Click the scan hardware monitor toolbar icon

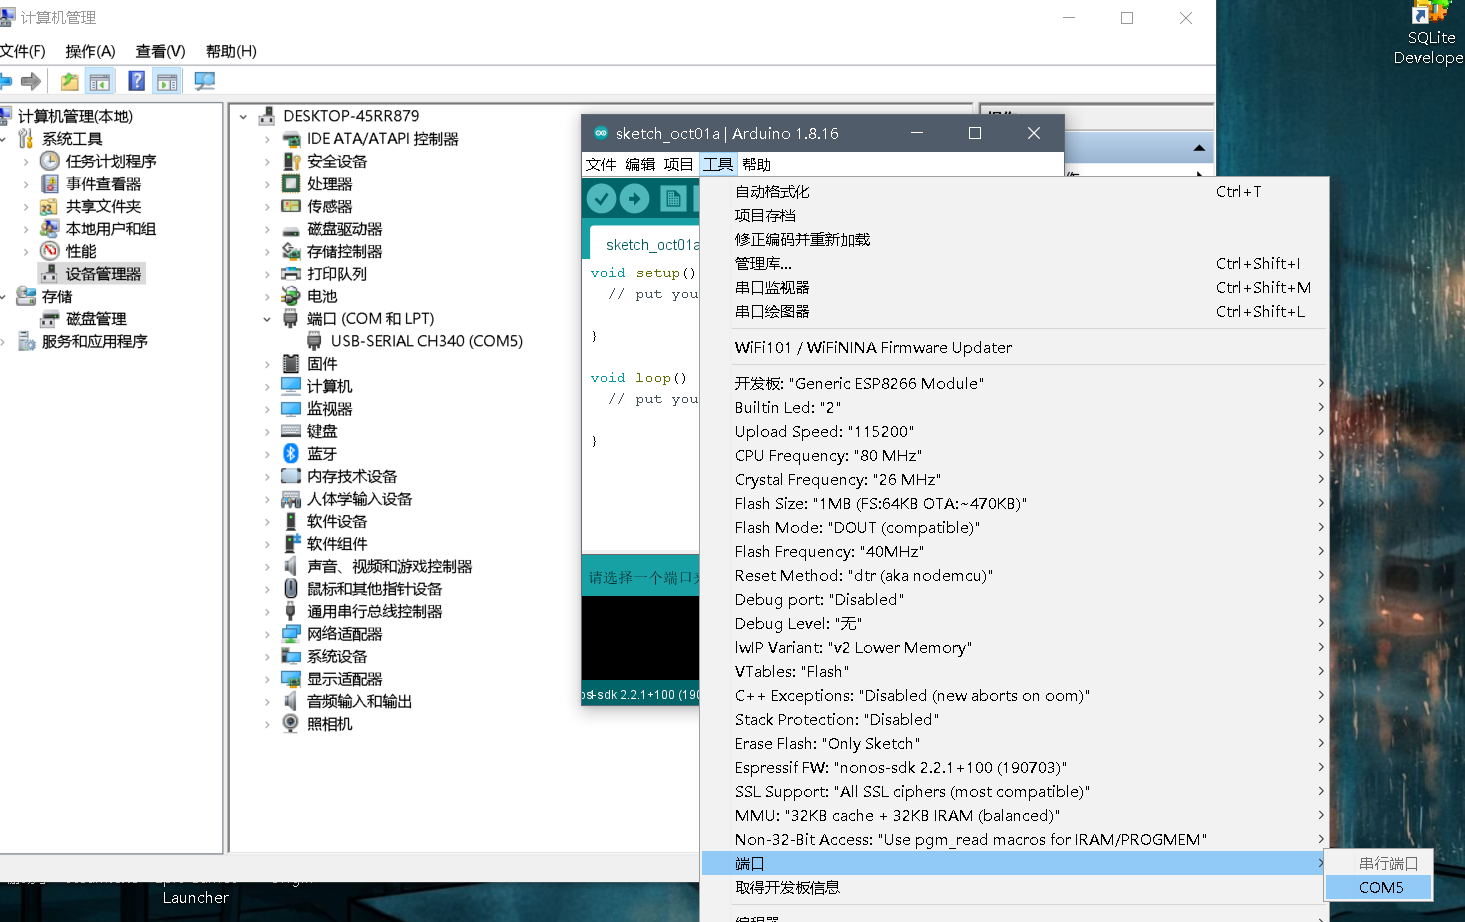[204, 81]
